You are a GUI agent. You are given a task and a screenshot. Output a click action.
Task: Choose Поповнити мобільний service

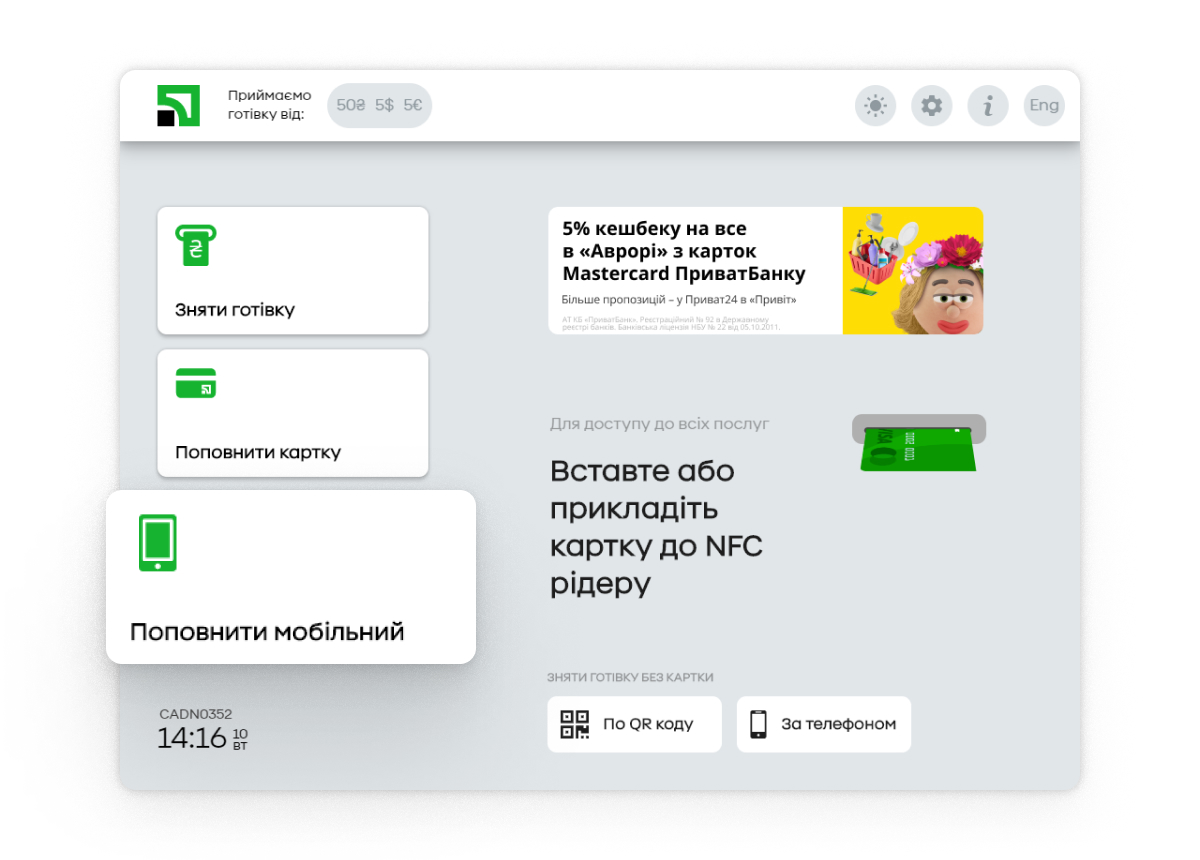tap(291, 575)
